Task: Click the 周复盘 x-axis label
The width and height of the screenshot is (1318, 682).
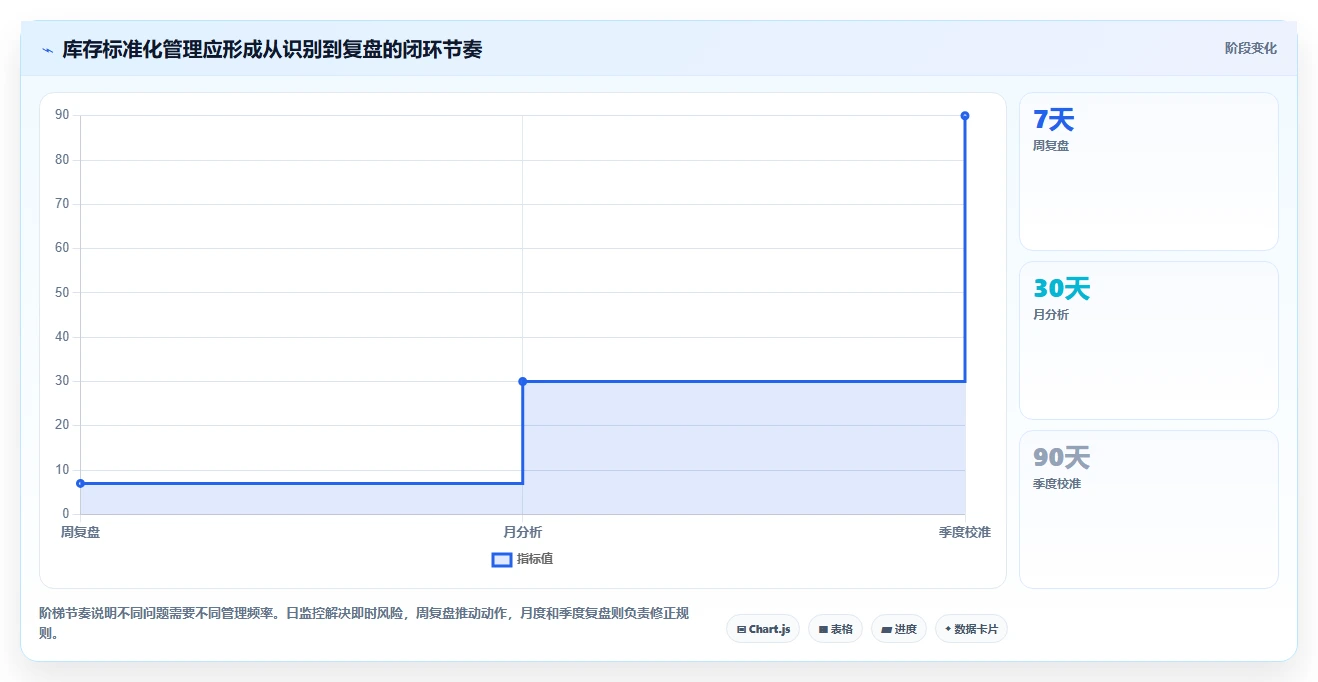Action: tap(80, 532)
